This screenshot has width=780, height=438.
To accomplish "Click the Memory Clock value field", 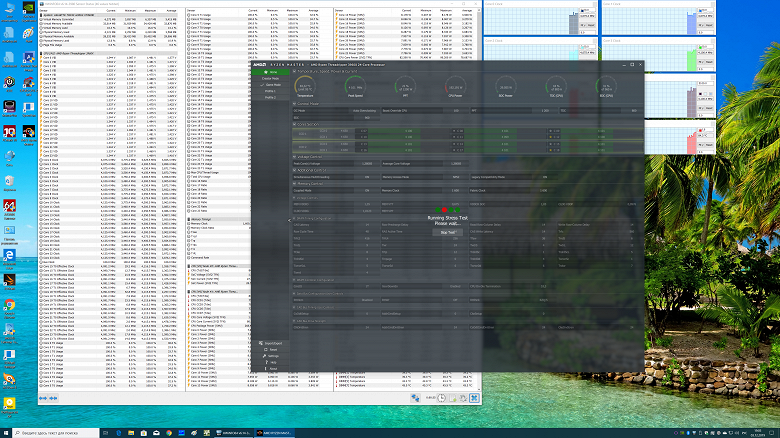I will click(x=455, y=190).
